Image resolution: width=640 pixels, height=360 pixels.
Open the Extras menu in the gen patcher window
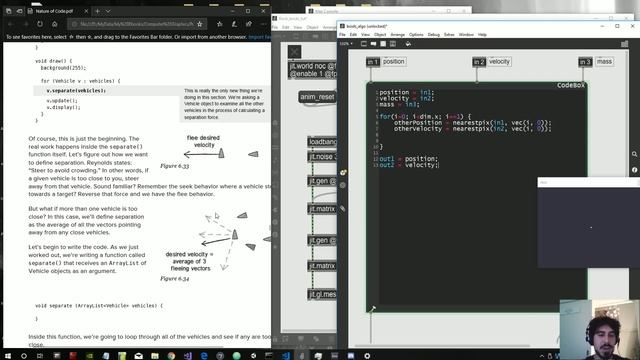point(449,35)
